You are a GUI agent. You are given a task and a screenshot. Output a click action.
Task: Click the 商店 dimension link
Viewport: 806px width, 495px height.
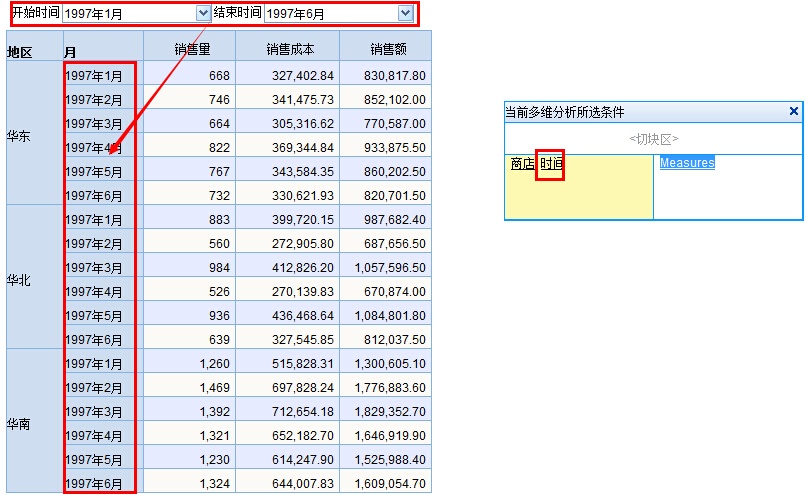click(523, 164)
